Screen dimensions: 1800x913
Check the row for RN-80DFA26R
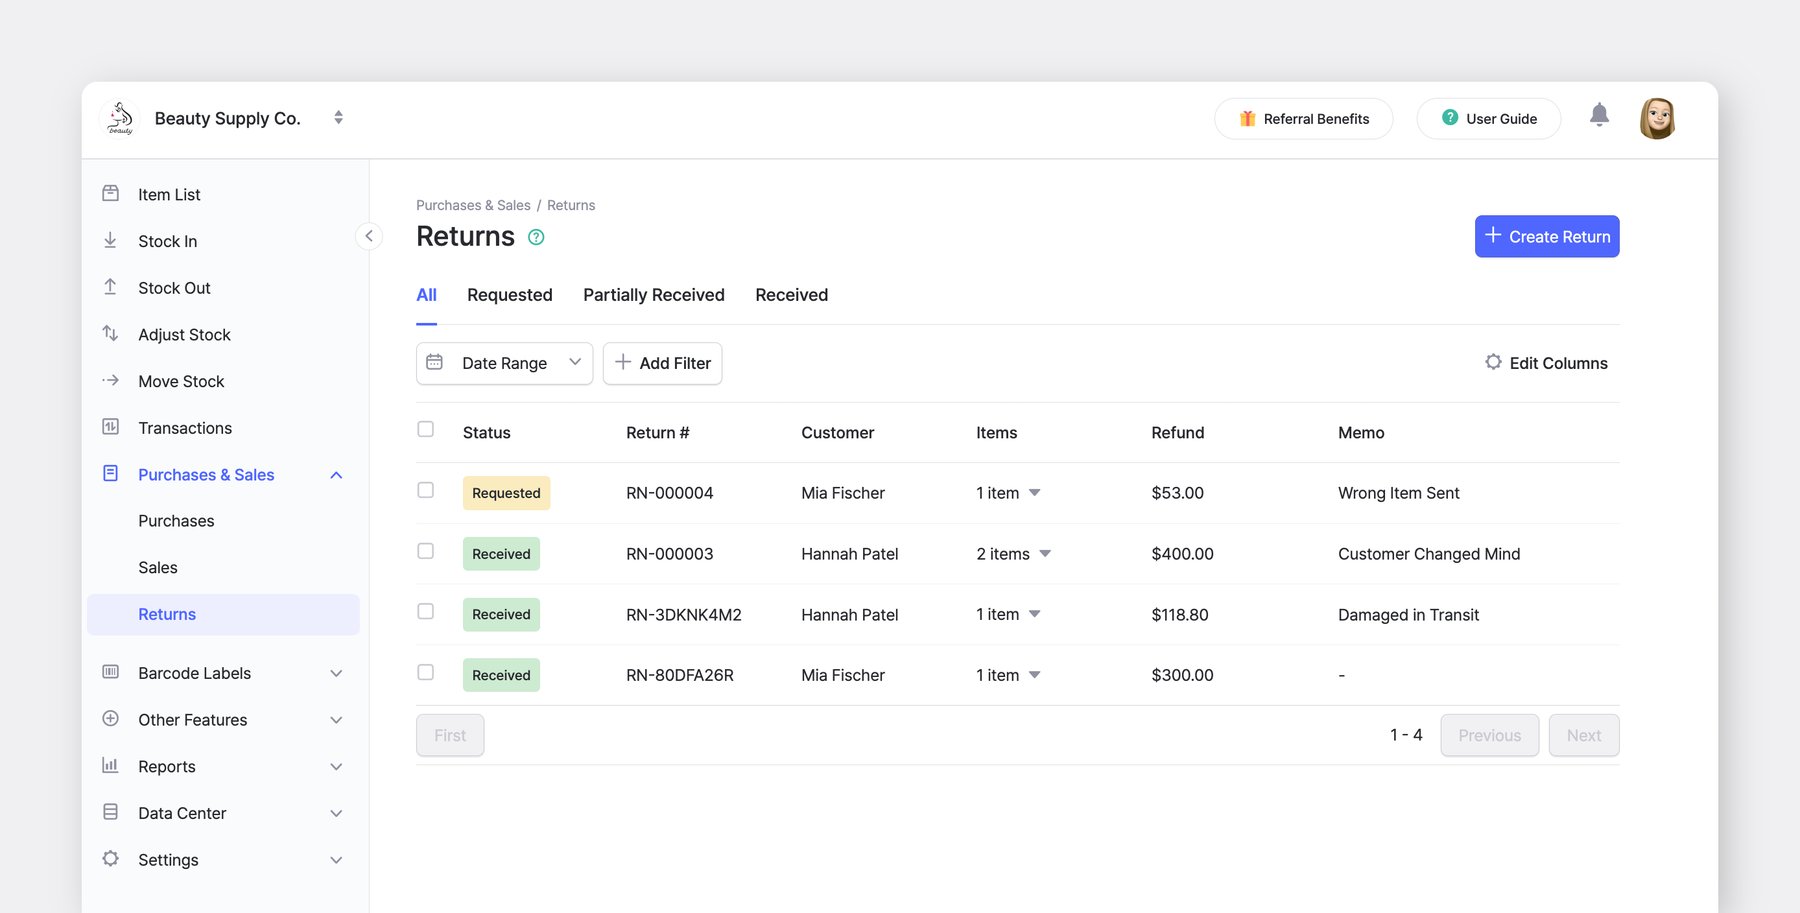[426, 673]
